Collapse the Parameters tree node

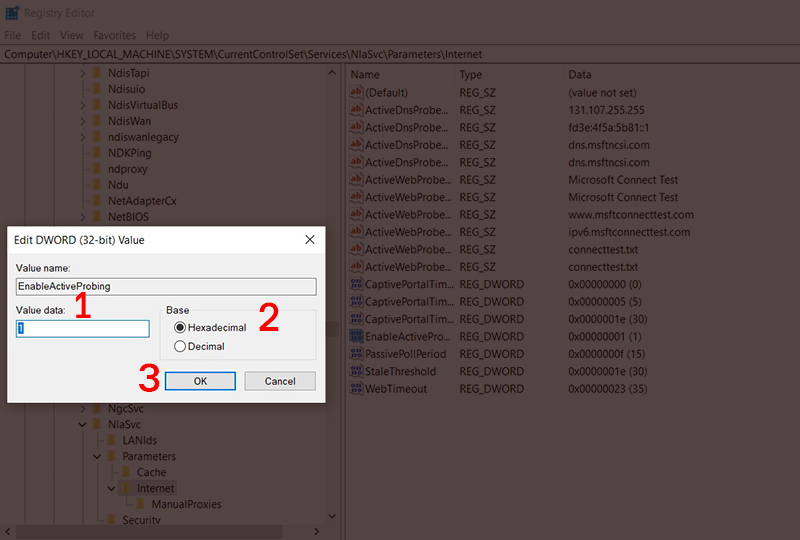[97, 456]
